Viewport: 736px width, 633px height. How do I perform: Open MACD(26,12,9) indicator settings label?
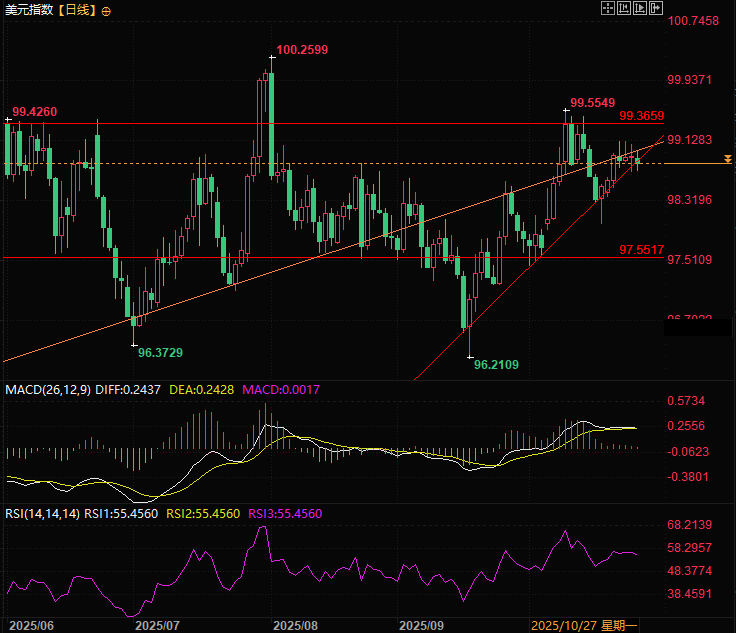click(x=46, y=389)
